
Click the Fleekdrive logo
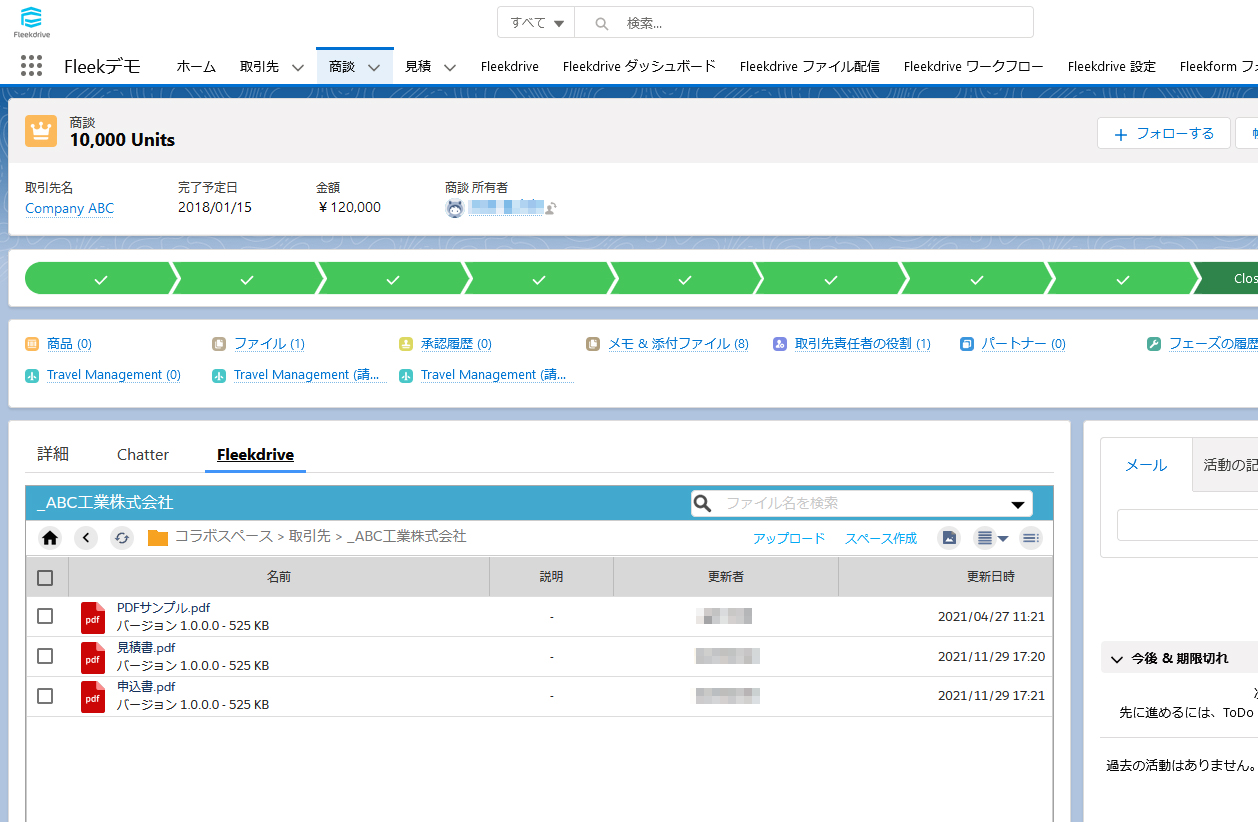point(31,22)
